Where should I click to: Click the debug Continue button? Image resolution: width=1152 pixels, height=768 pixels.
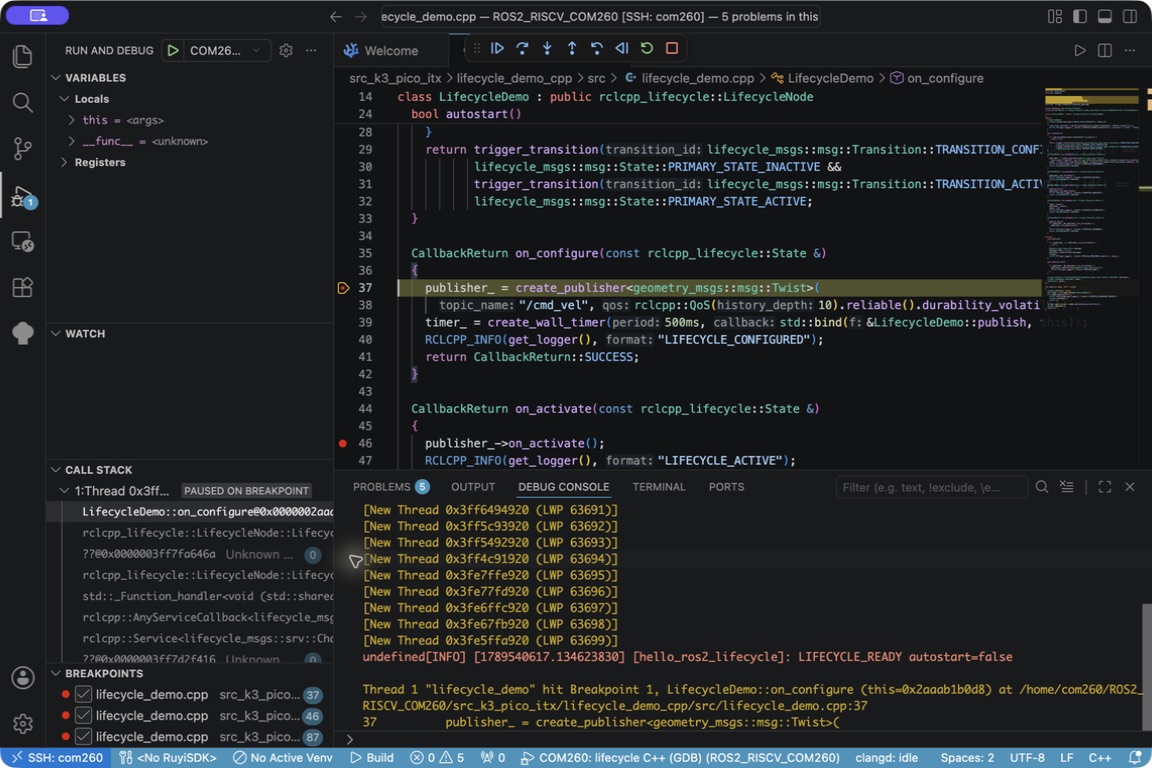coord(497,49)
